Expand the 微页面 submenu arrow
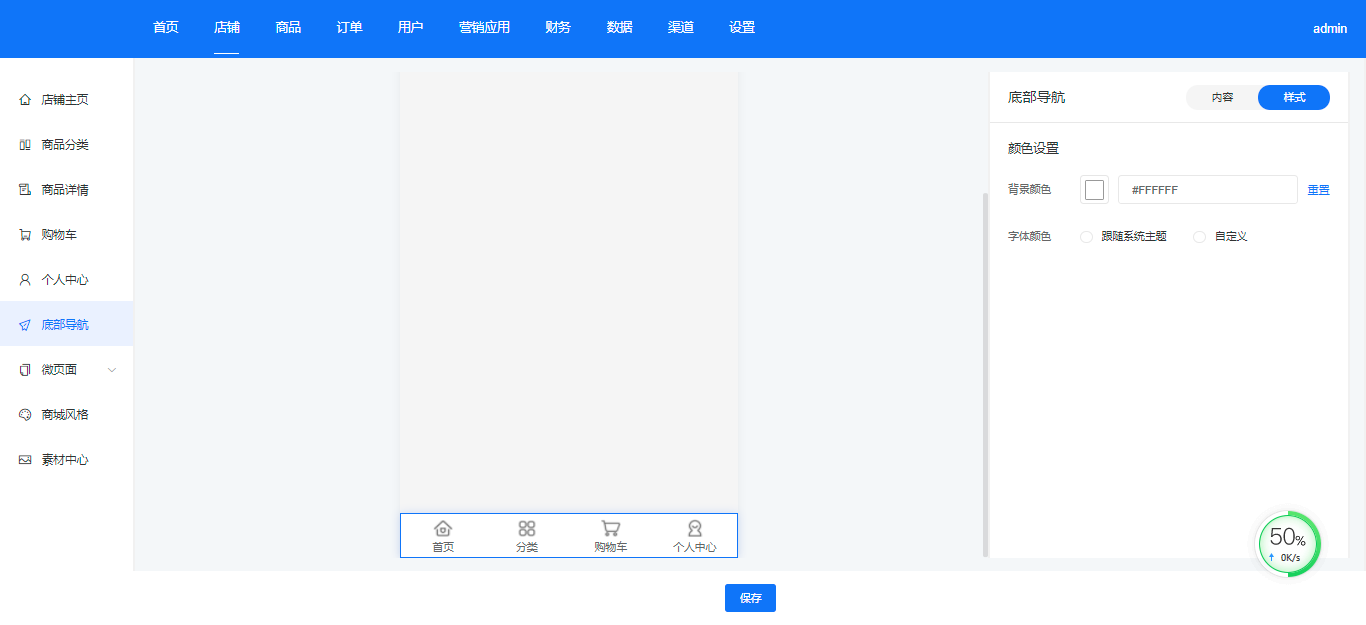Image resolution: width=1366 pixels, height=625 pixels. (112, 370)
